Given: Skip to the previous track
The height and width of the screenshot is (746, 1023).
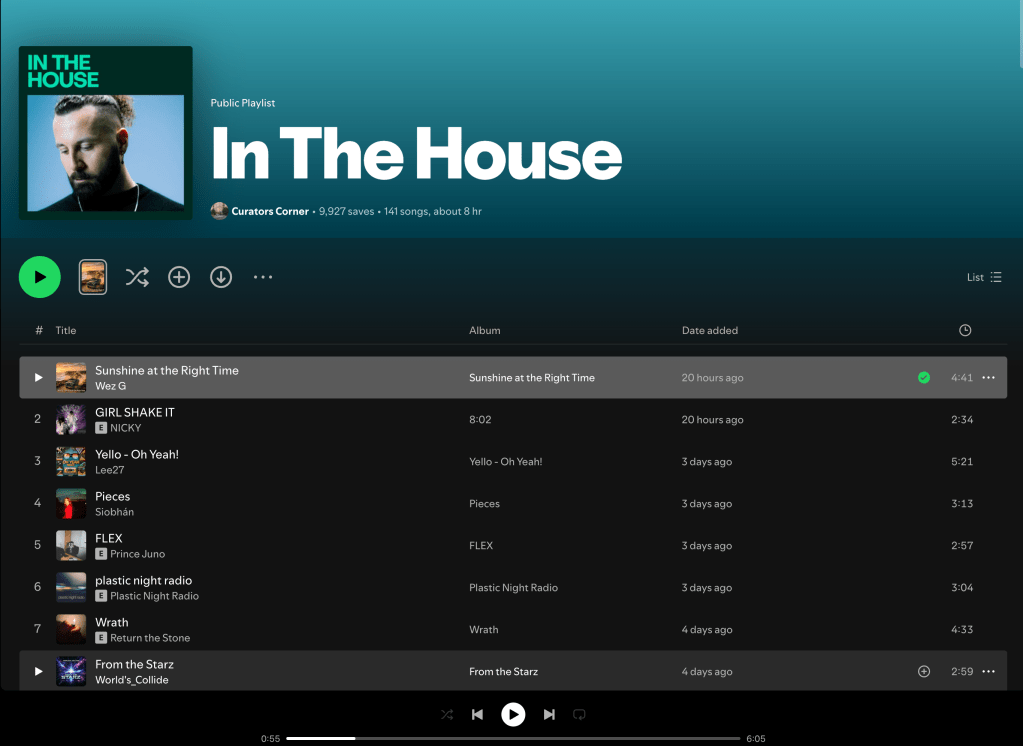Looking at the screenshot, I should coord(478,714).
